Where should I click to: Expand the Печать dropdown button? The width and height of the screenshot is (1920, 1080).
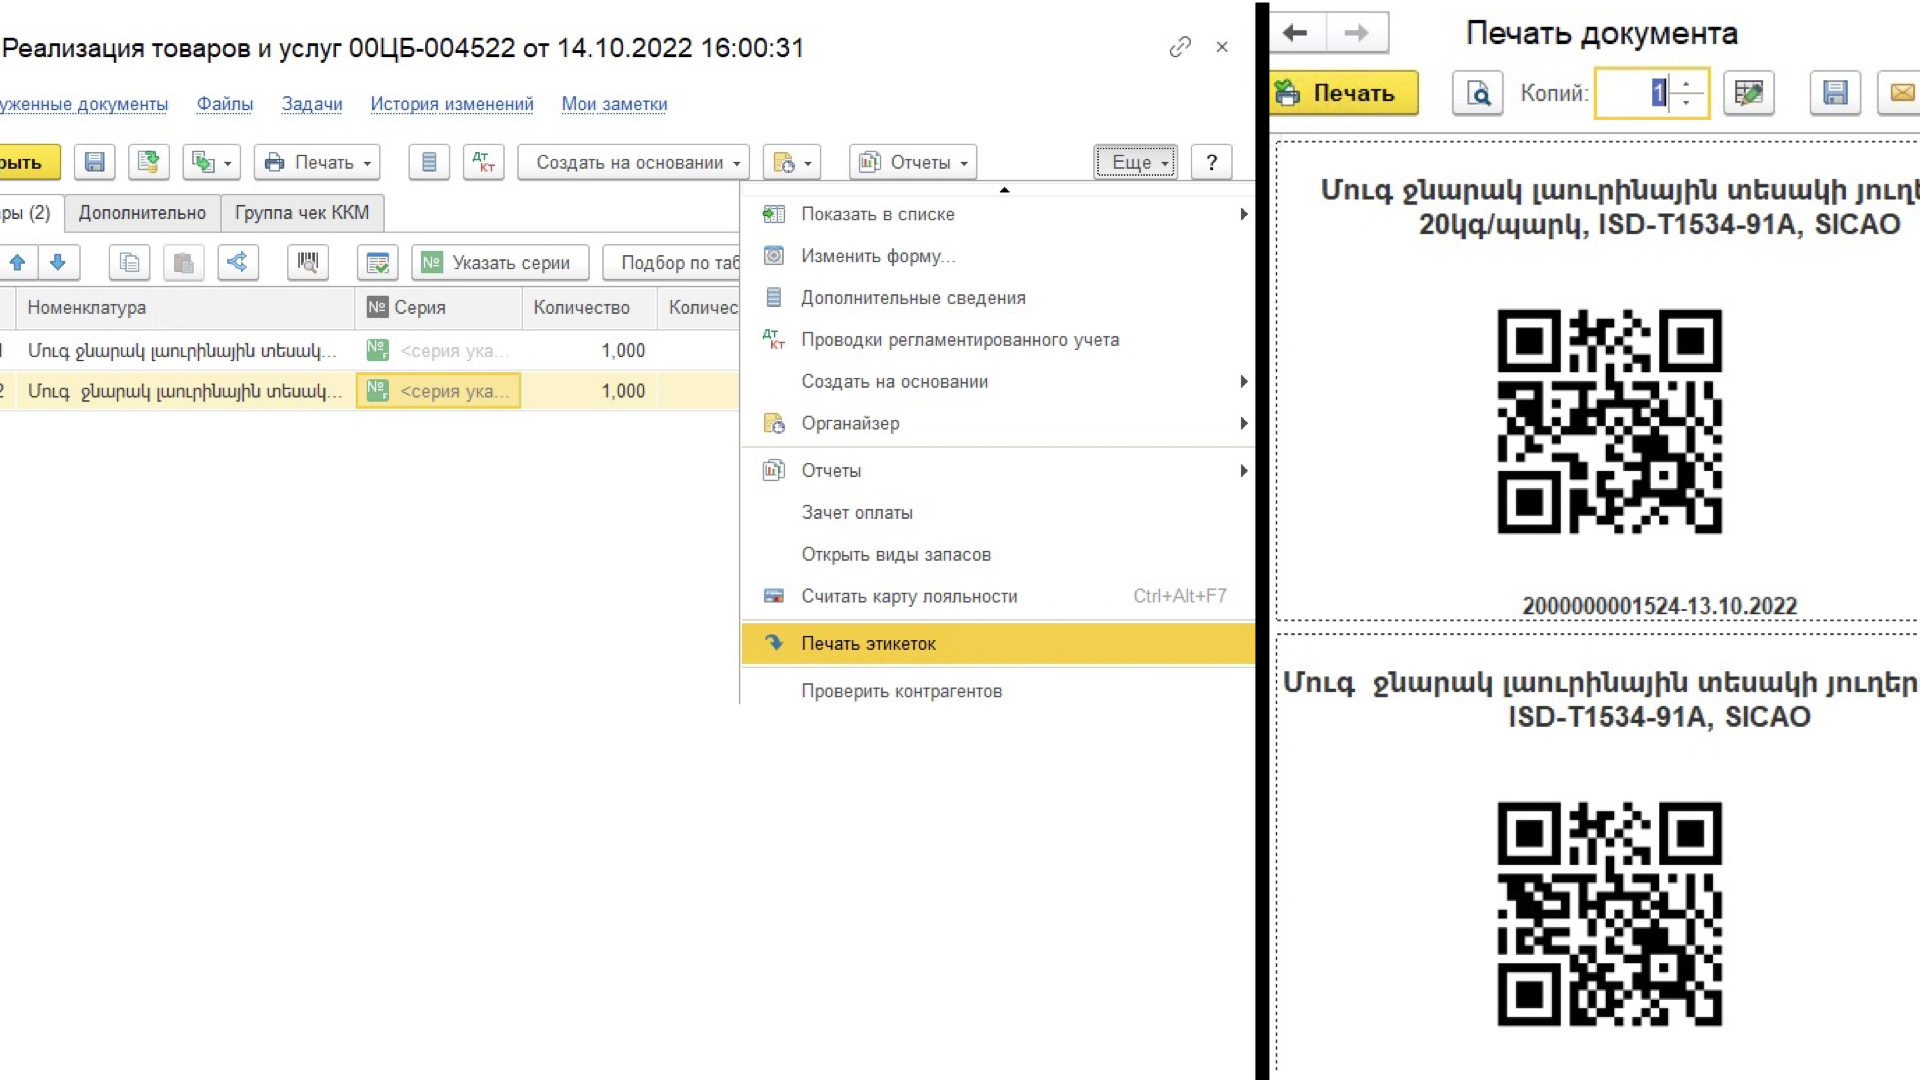[318, 162]
